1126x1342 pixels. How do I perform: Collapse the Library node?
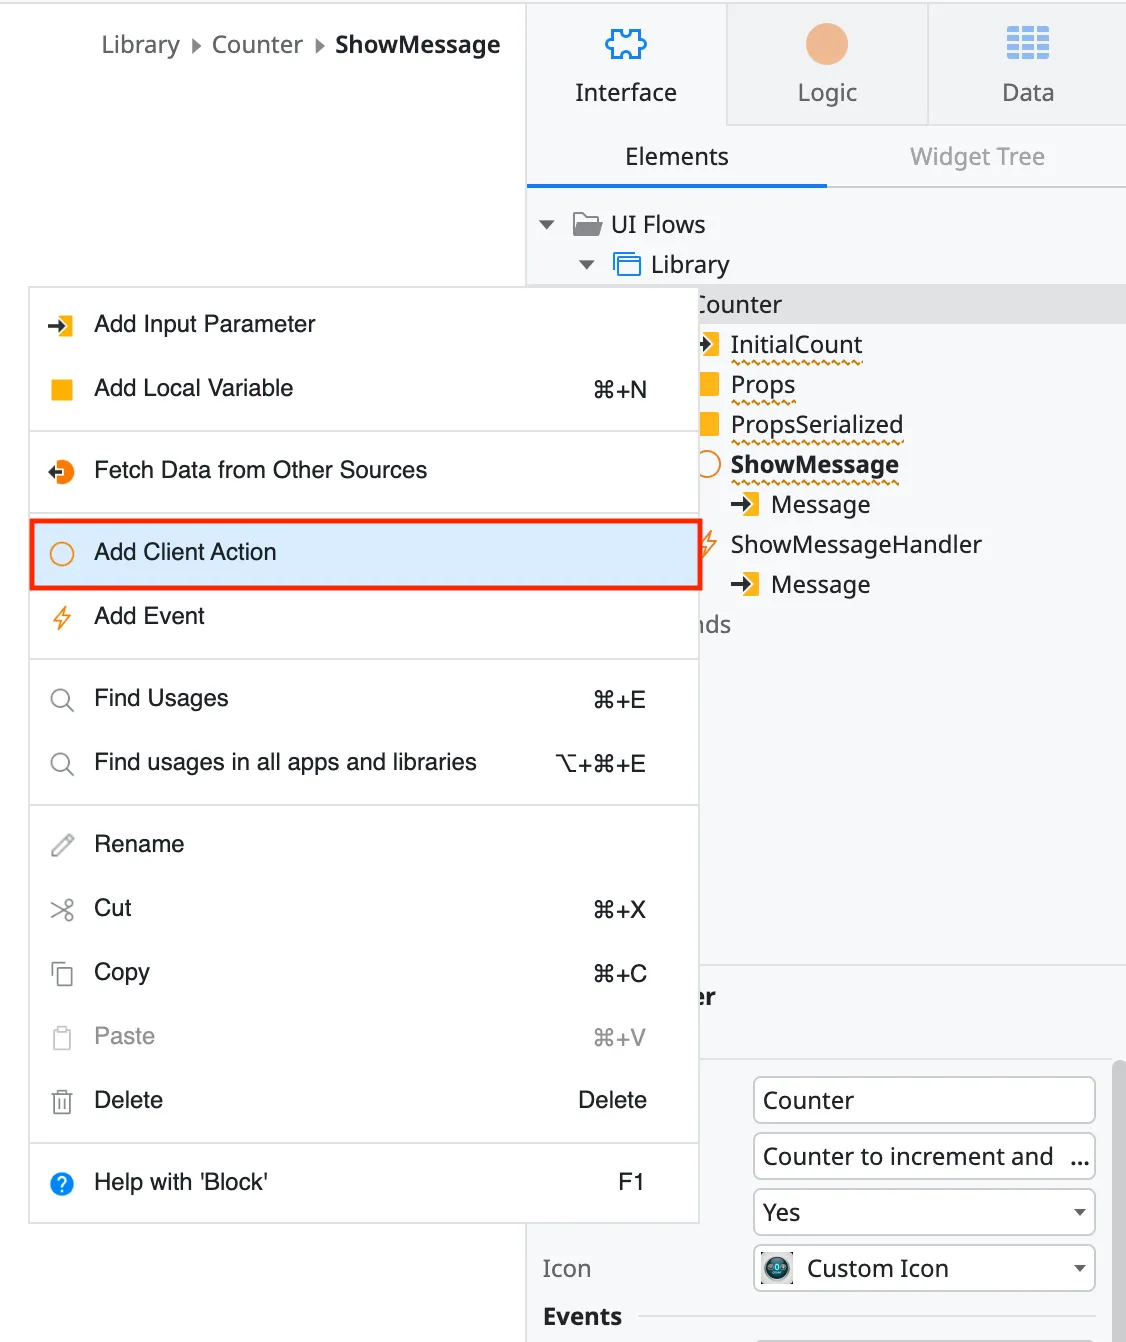(x=586, y=264)
